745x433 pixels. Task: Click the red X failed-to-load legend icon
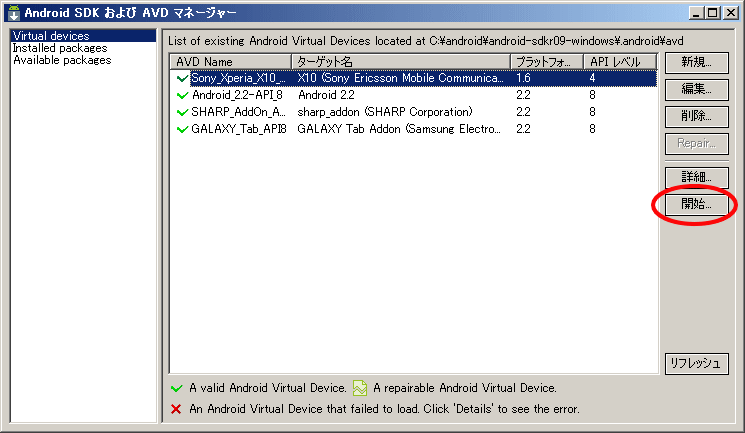point(176,409)
